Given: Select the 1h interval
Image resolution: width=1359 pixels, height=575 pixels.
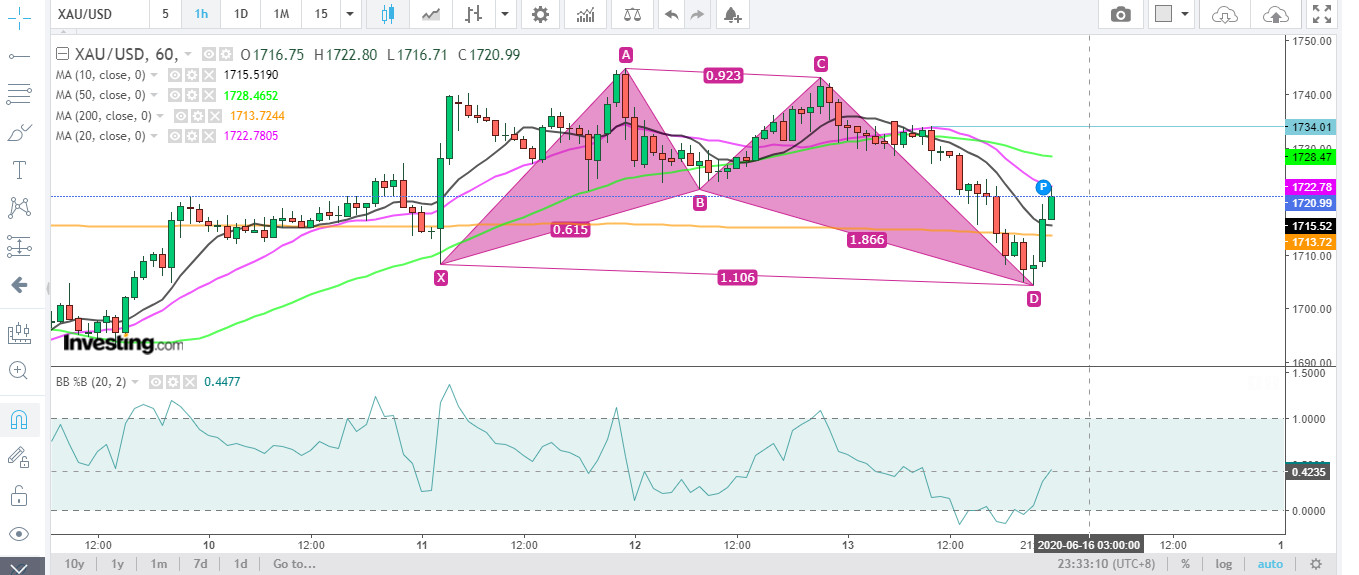Looking at the screenshot, I should click(201, 14).
